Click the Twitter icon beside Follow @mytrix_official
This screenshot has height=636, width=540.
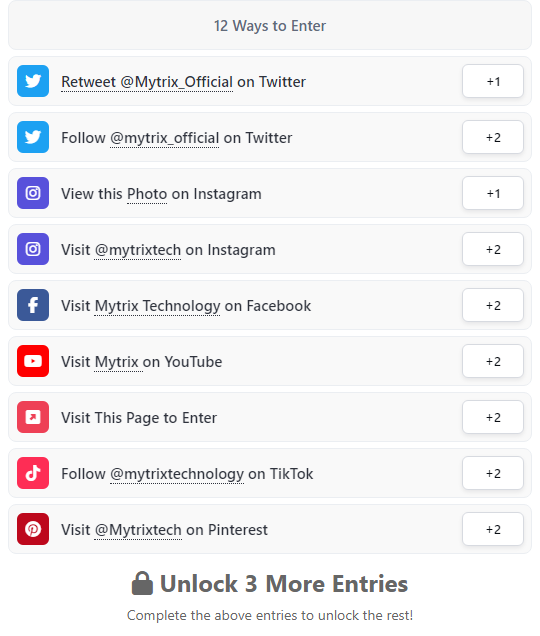coord(33,137)
